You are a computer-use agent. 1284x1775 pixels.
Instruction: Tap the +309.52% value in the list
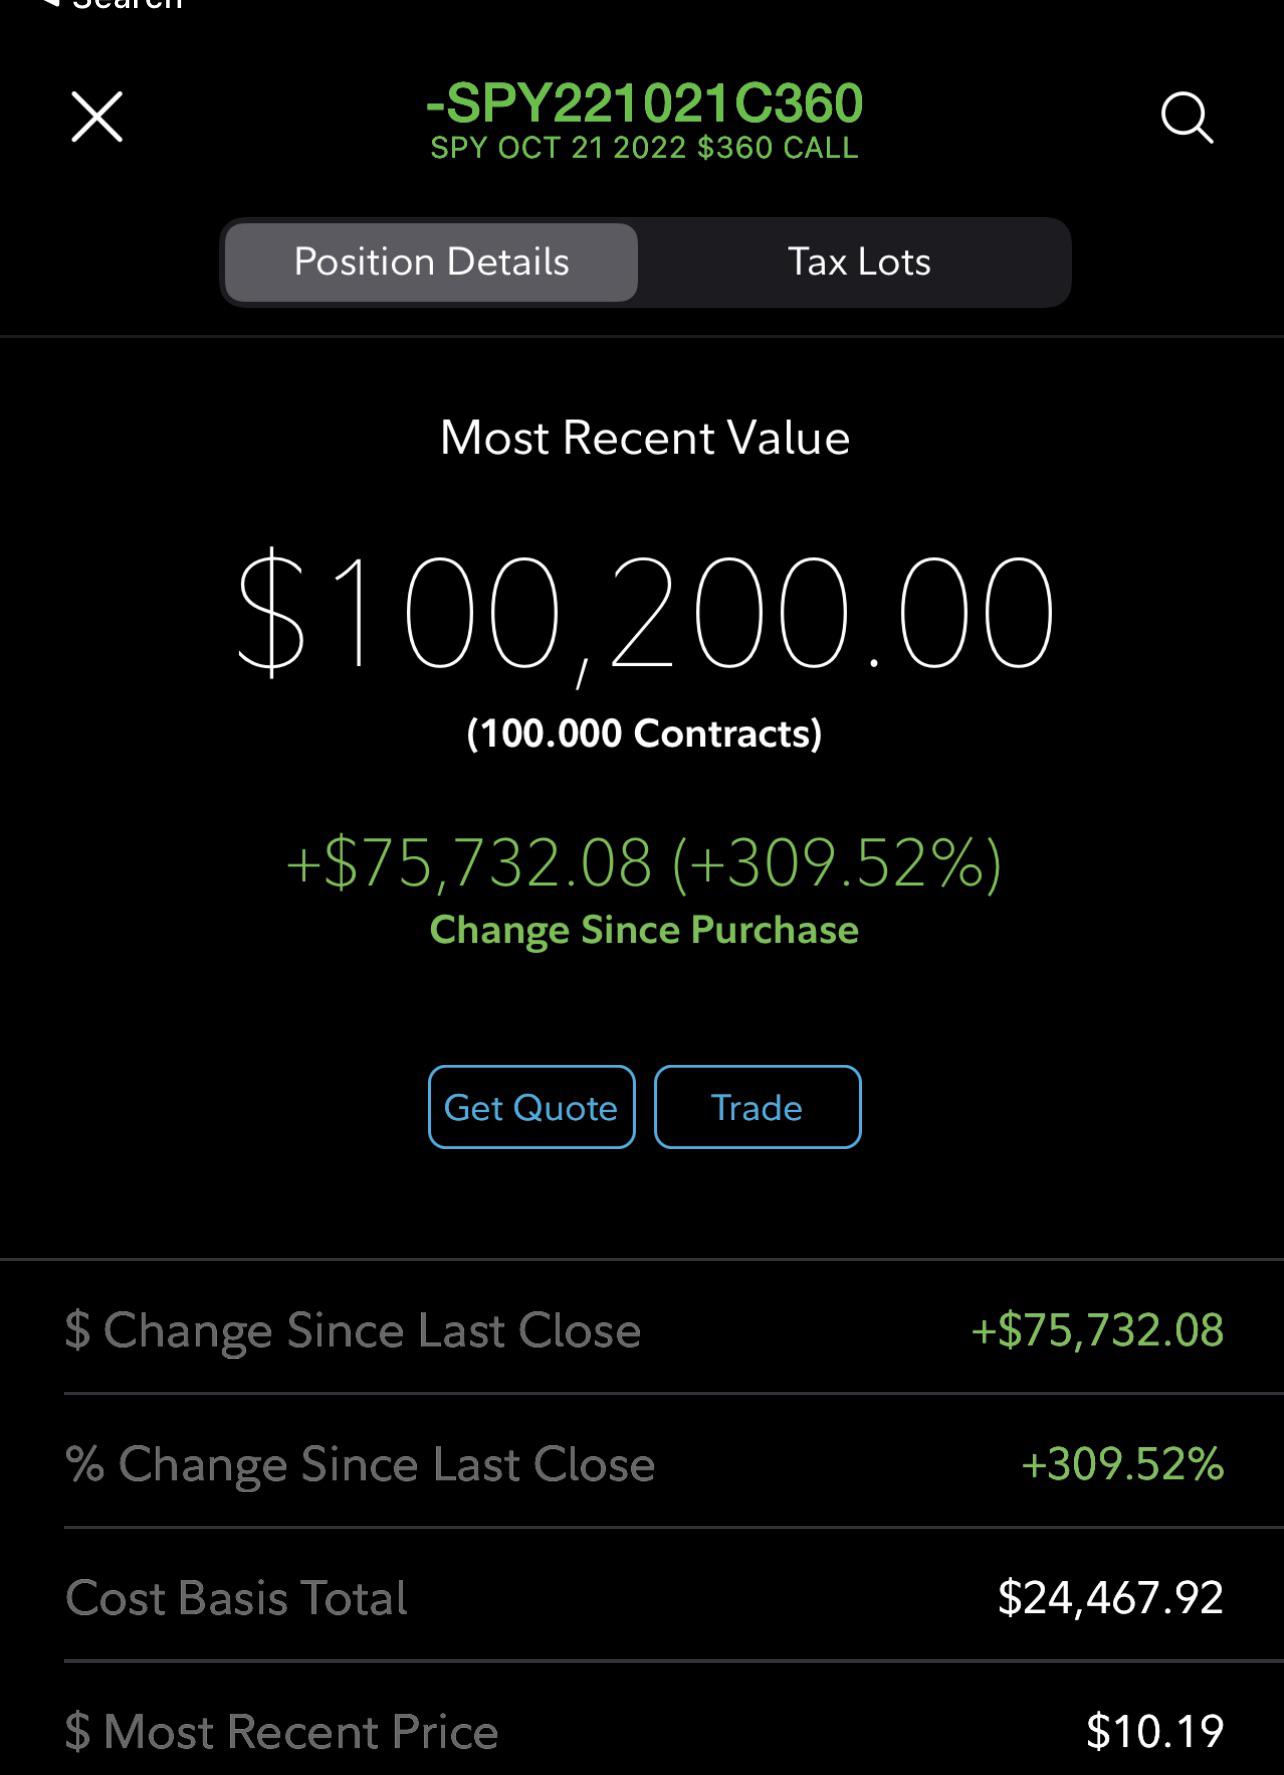click(1122, 1464)
